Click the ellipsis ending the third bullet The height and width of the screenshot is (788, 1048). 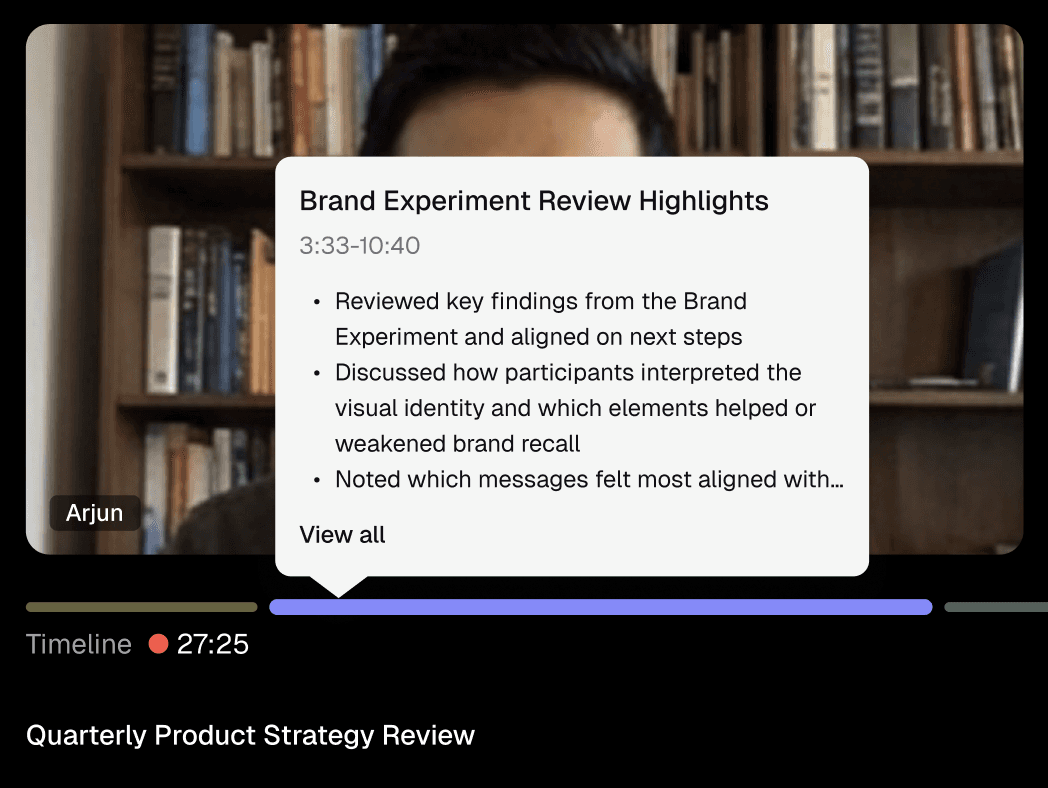coord(837,483)
